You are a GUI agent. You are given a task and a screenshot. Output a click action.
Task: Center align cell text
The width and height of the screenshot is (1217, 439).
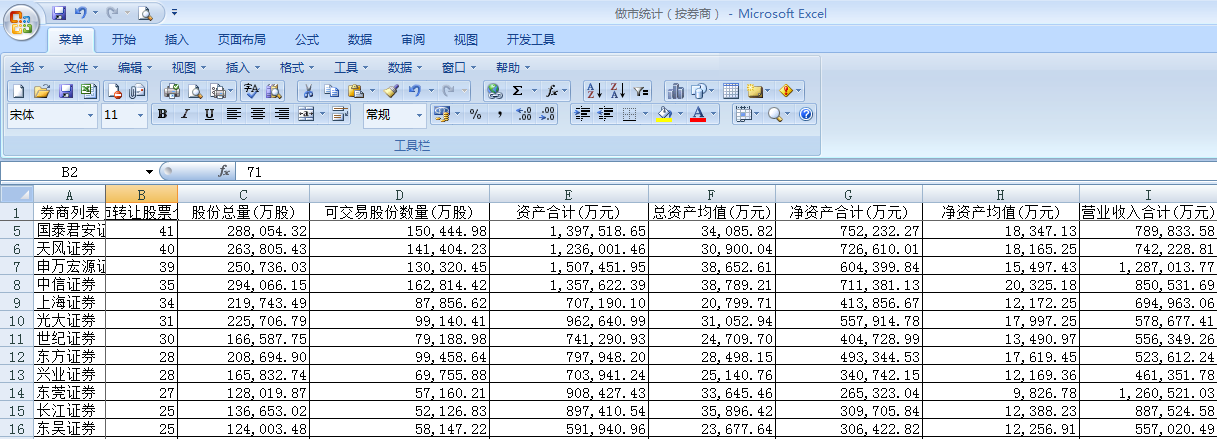(x=258, y=114)
